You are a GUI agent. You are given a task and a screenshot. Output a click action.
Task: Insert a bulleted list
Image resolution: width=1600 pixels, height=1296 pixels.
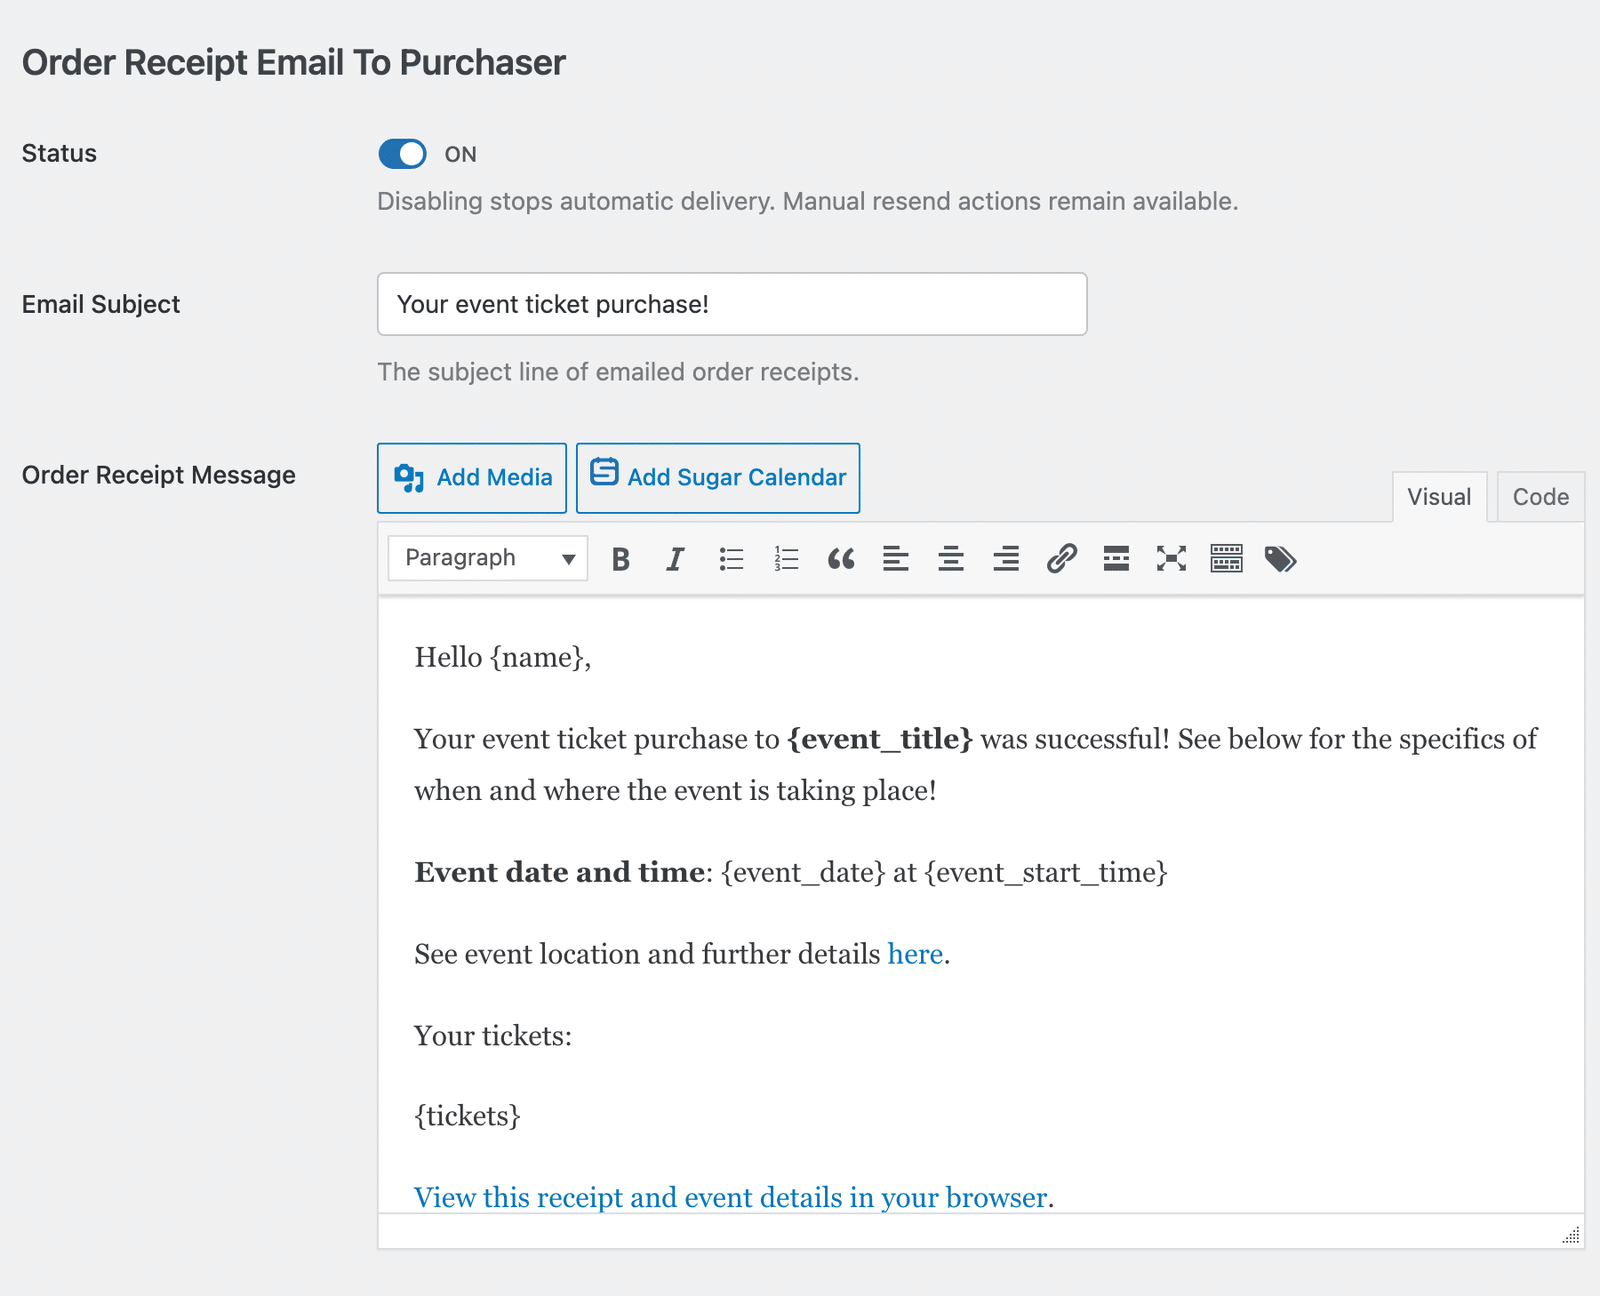click(731, 559)
